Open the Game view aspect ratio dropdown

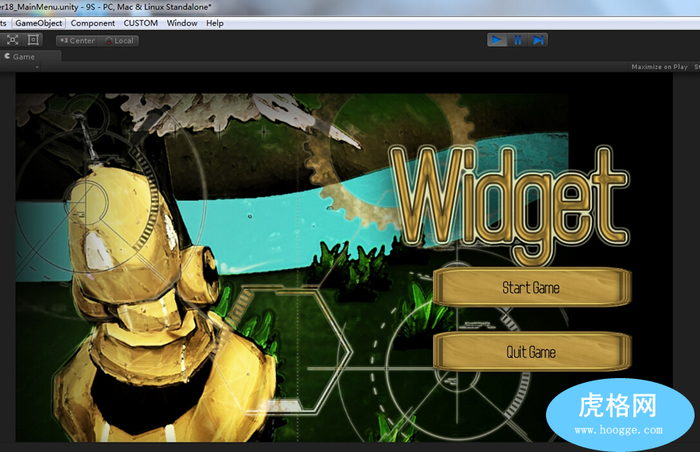pyautogui.click(x=20, y=67)
